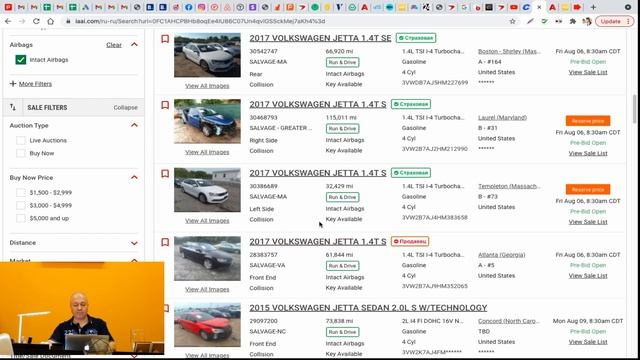
Task: Check the Buy Now checkbox
Action: pyautogui.click(x=20, y=153)
